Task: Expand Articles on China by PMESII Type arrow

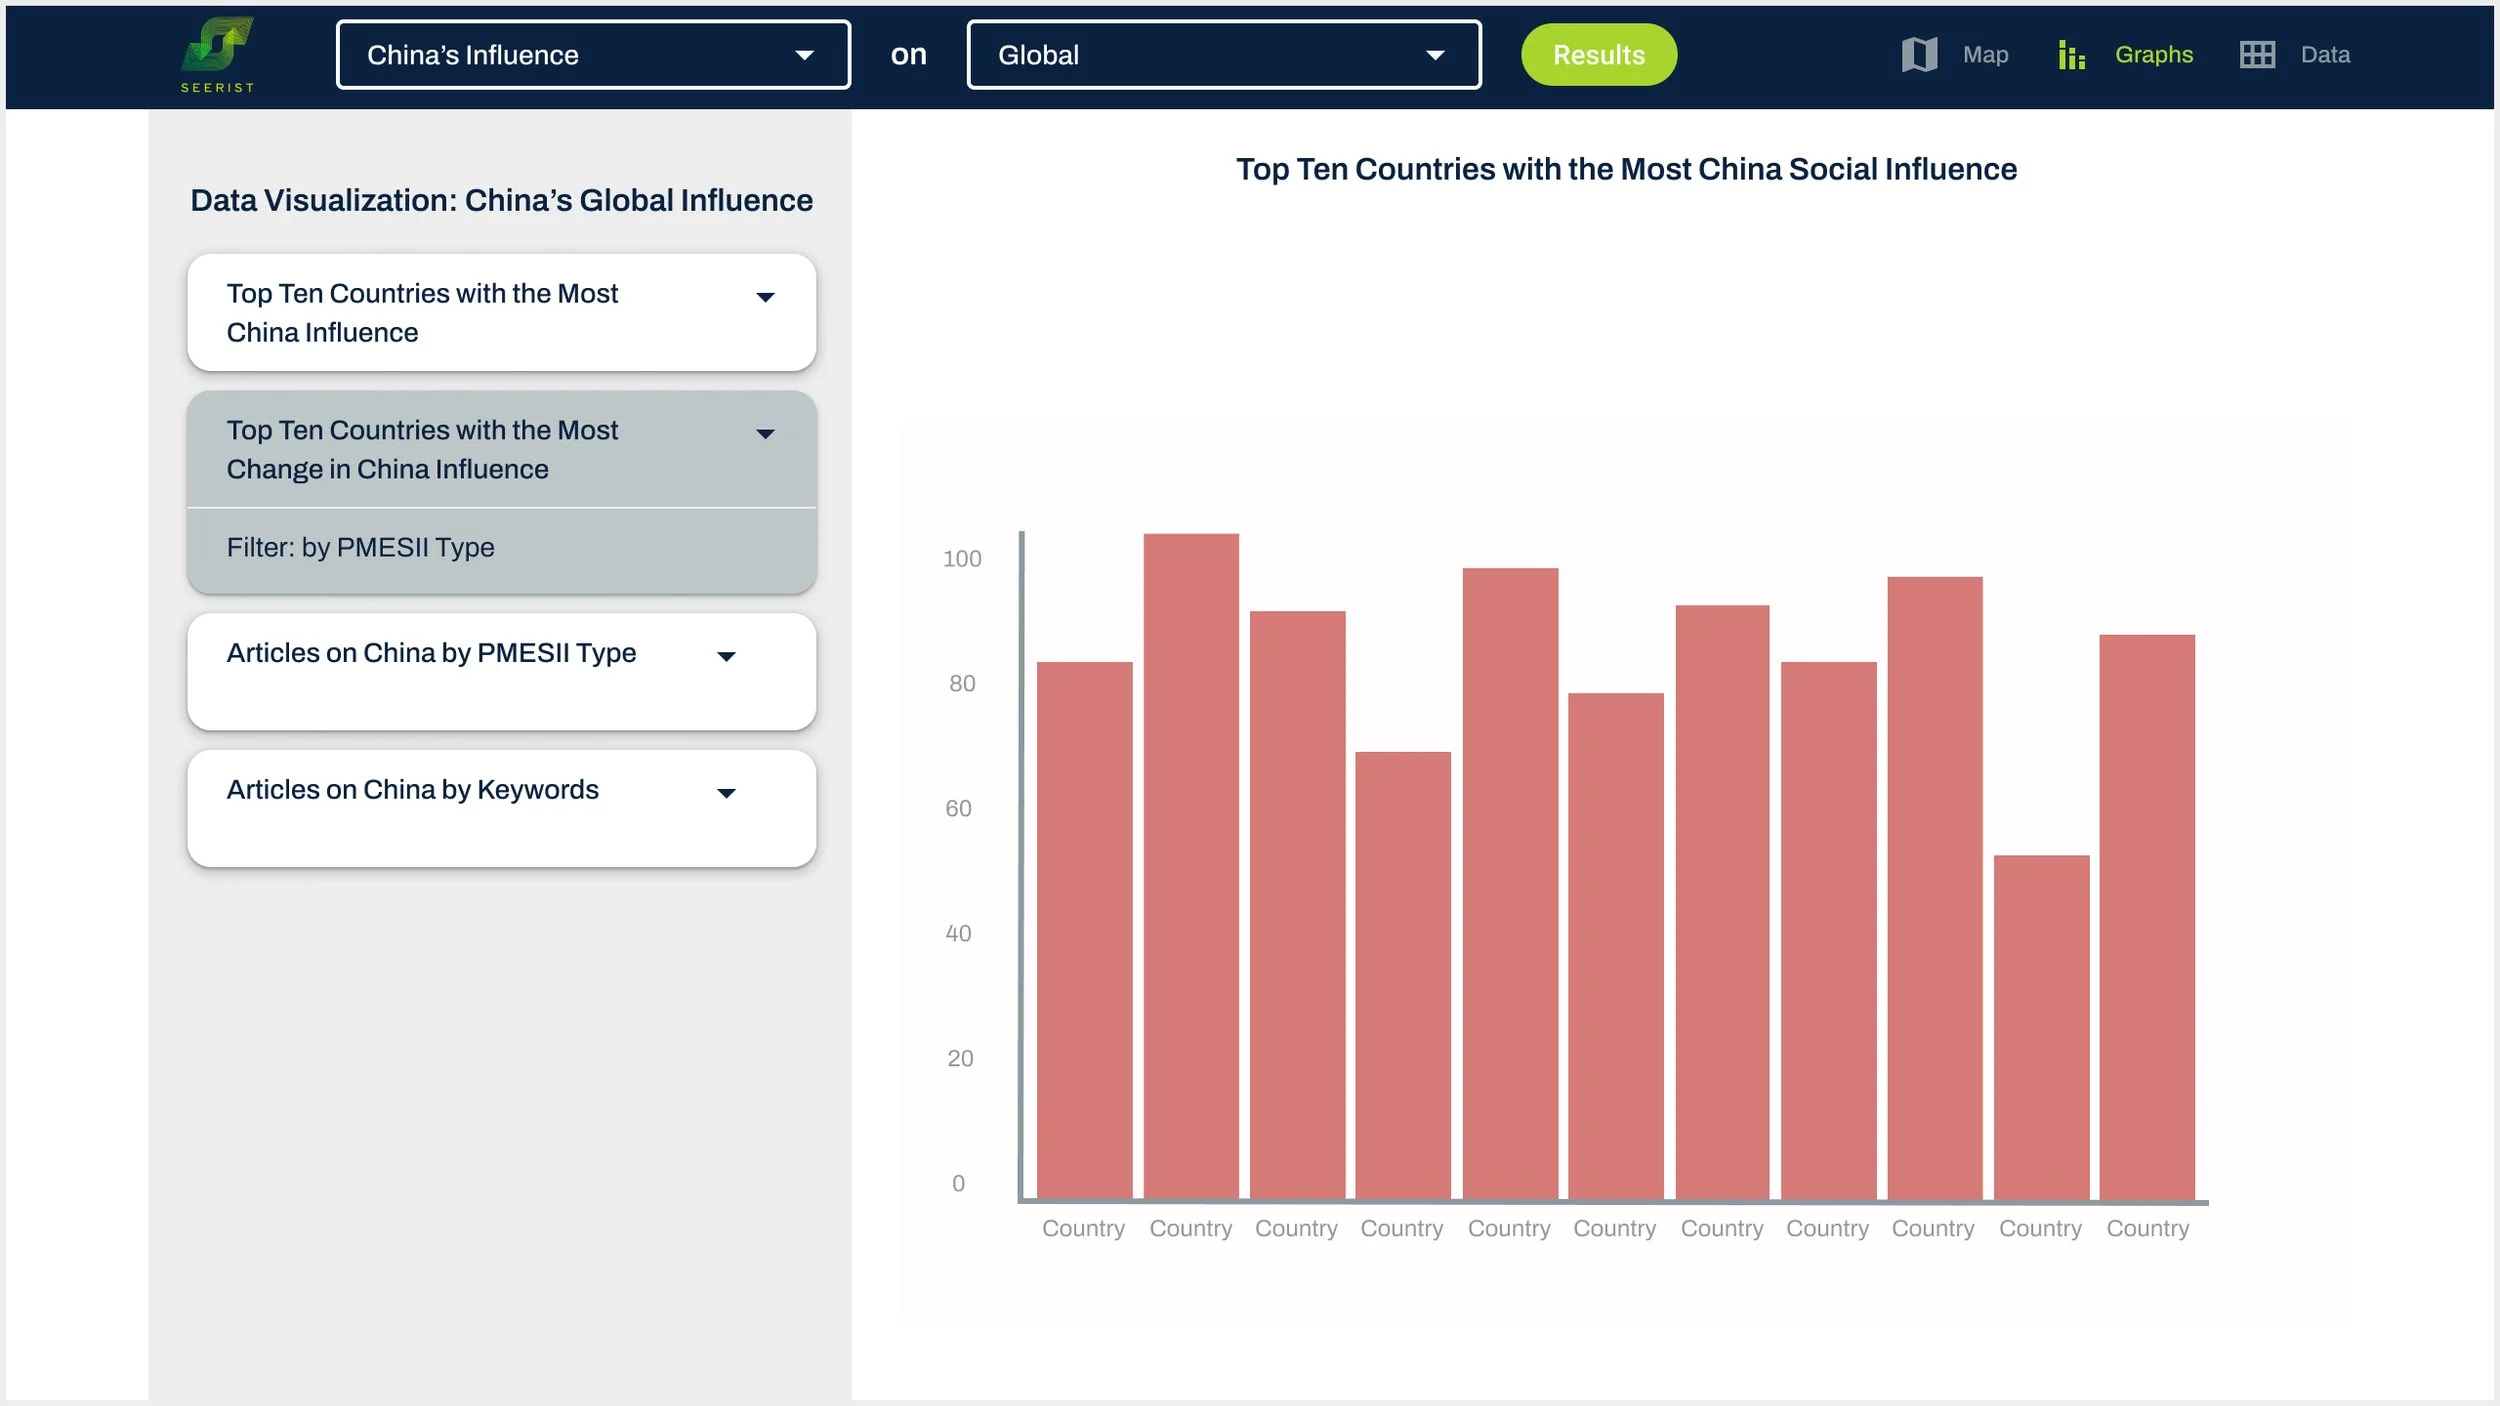Action: 726,657
